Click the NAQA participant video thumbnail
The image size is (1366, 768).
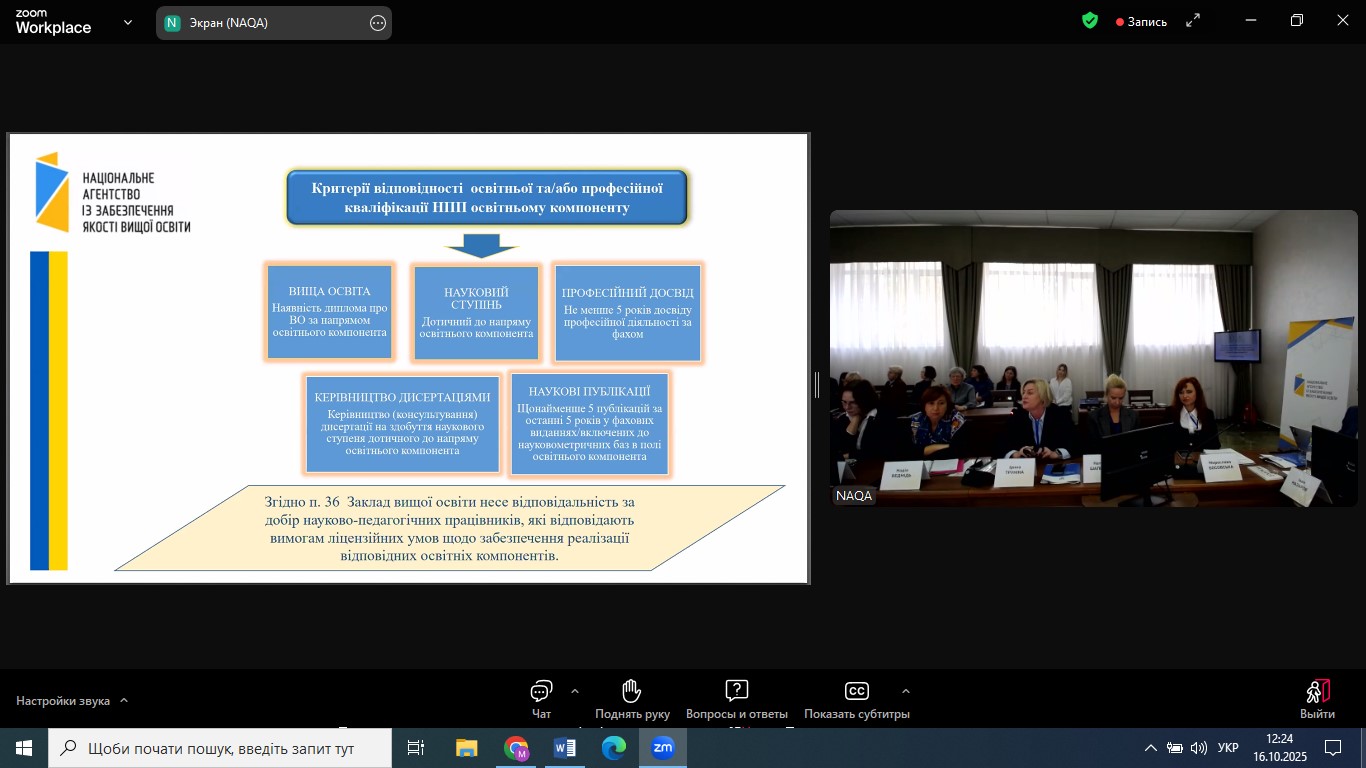(1093, 358)
